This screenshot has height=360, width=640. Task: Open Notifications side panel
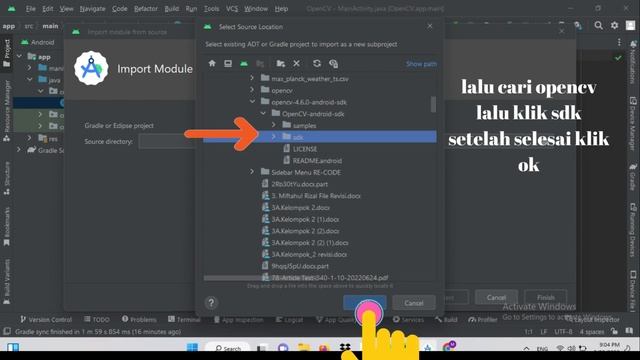coord(633,61)
